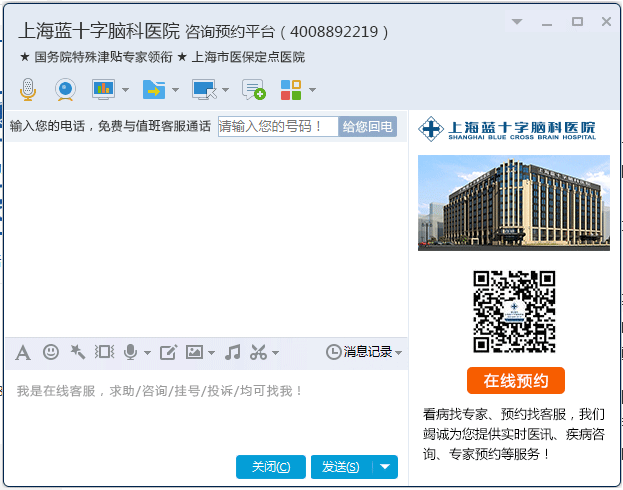Open the title bar dropdown menu triangle
This screenshot has width=623, height=490.
(517, 21)
